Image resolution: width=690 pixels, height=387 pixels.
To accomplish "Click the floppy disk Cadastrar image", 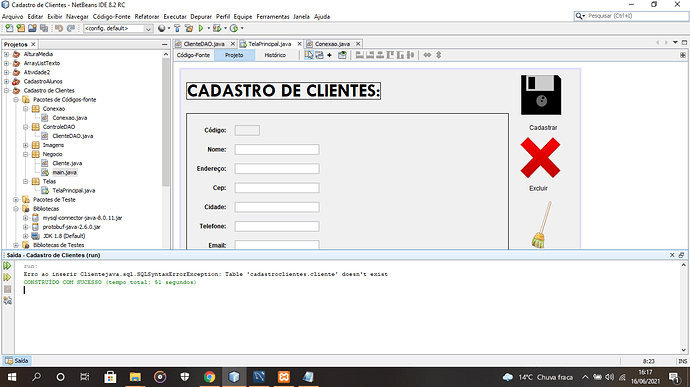I will [x=541, y=95].
